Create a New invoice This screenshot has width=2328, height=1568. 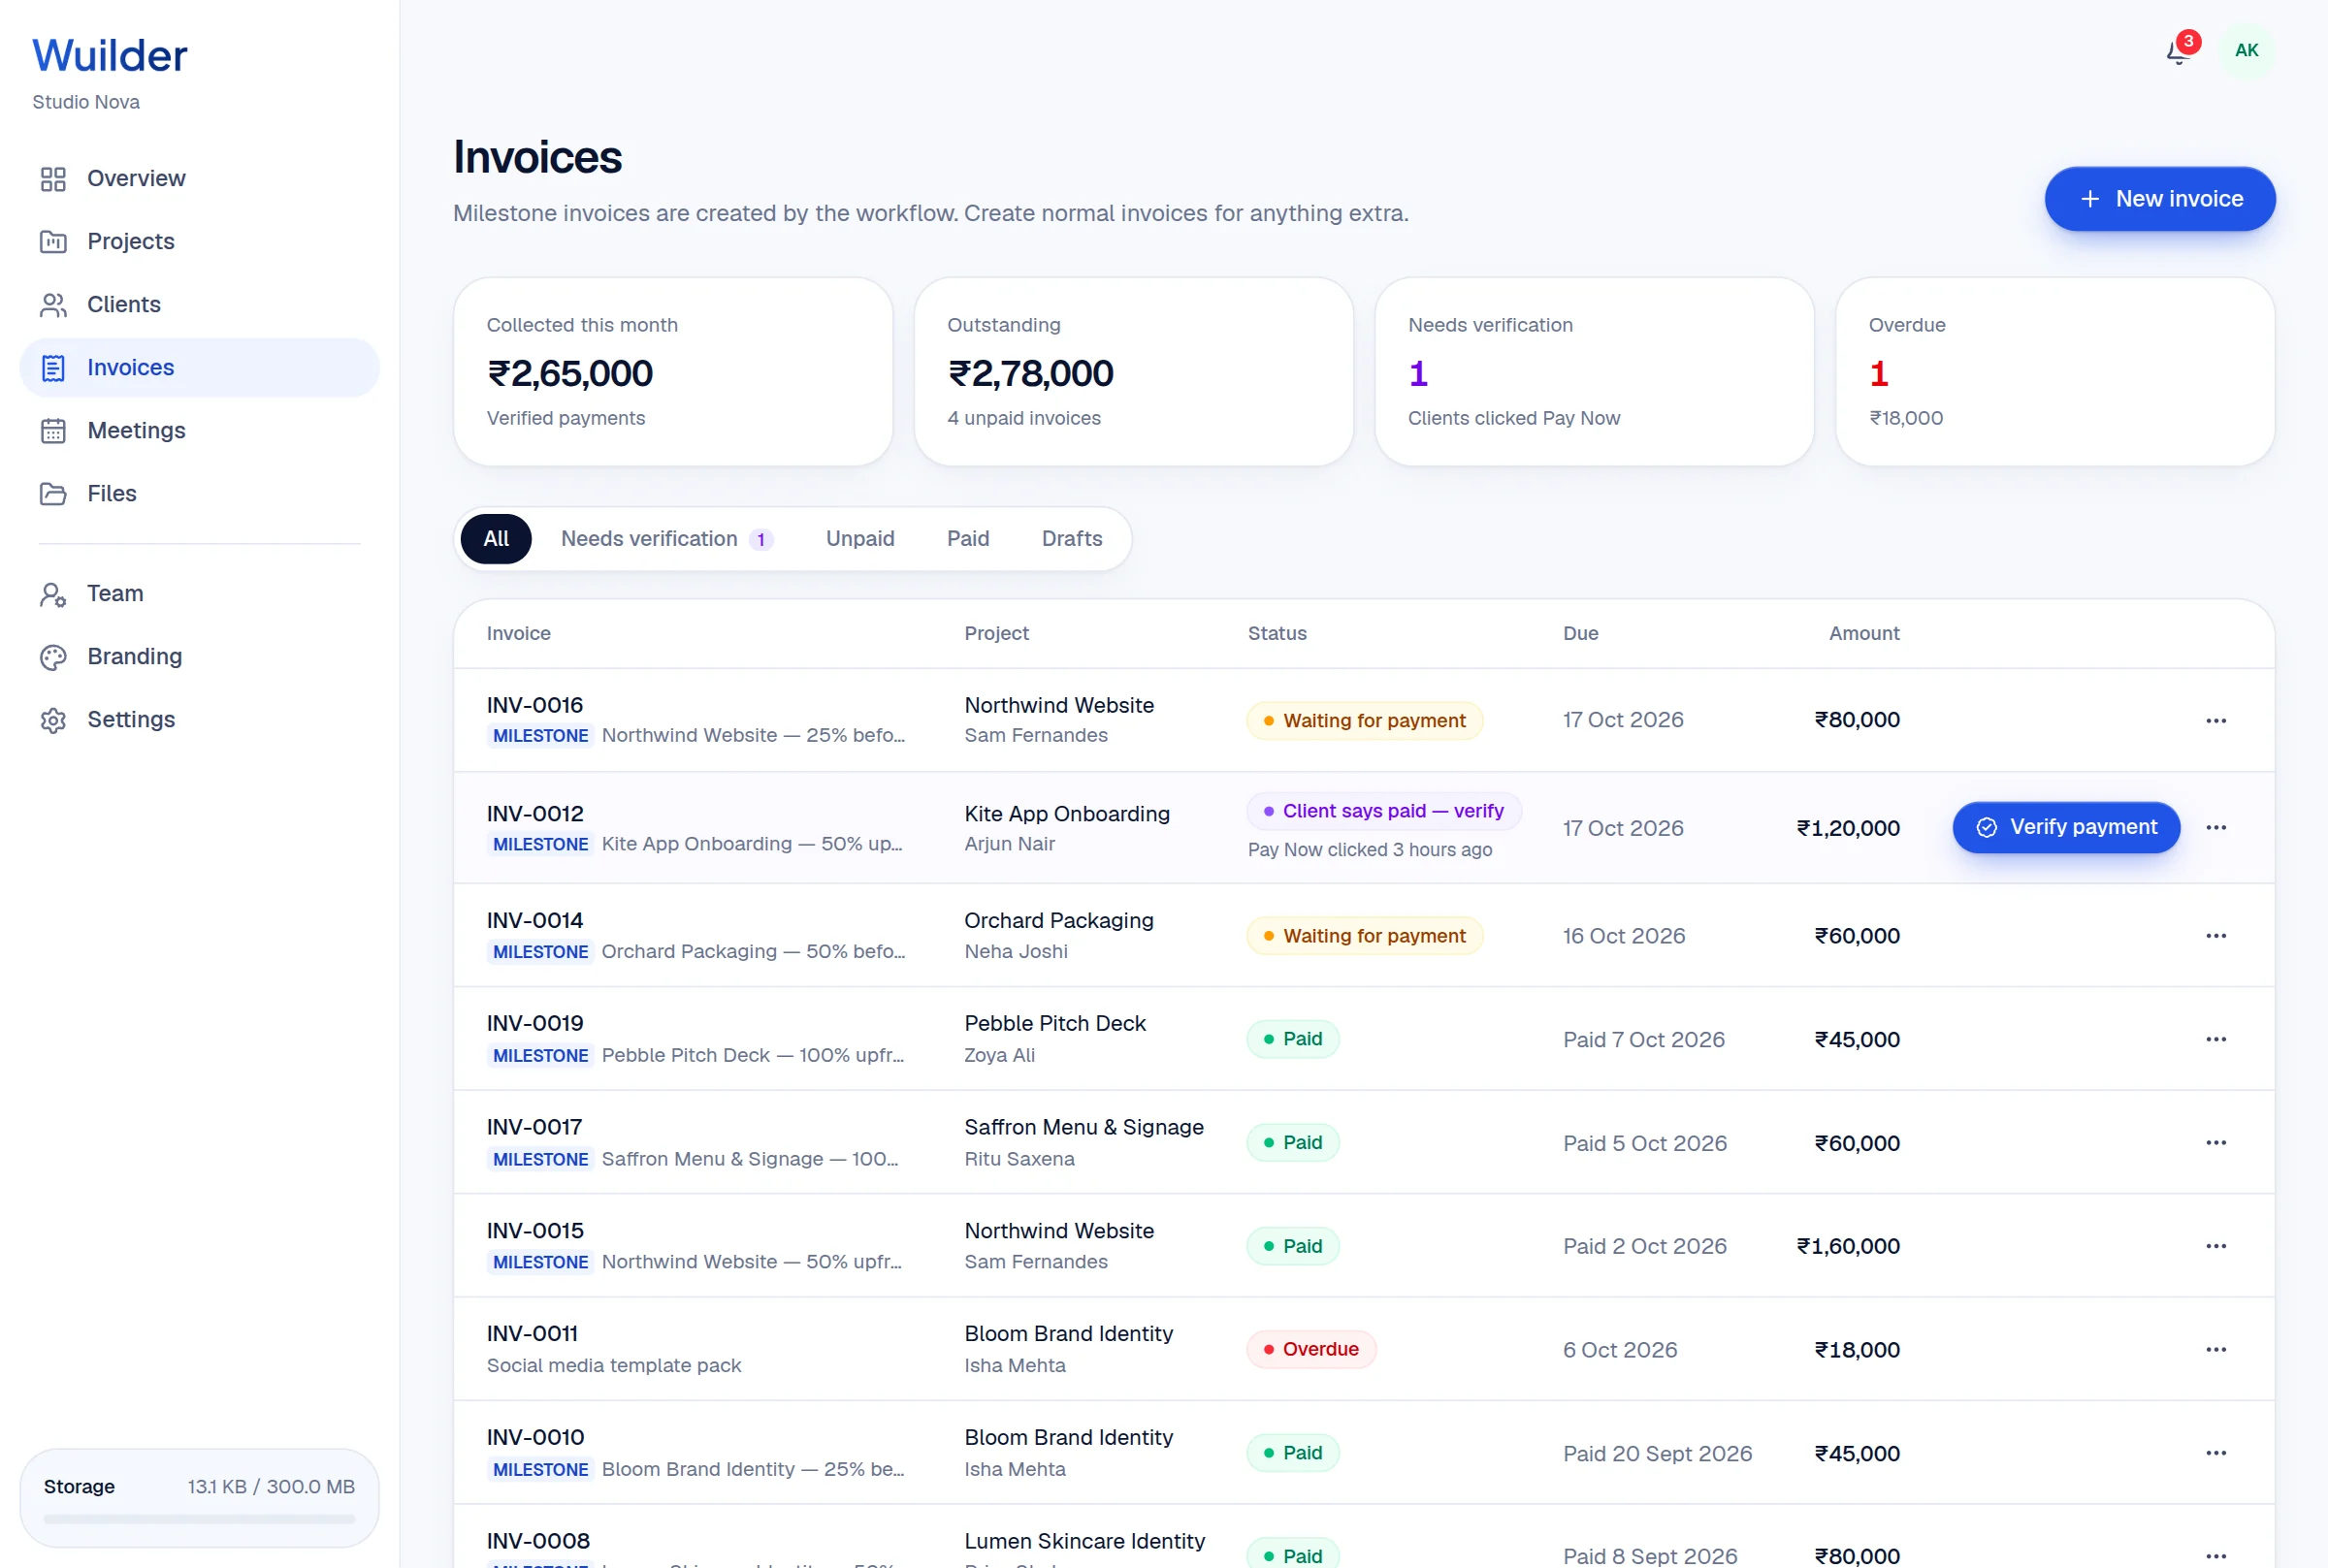[2160, 199]
